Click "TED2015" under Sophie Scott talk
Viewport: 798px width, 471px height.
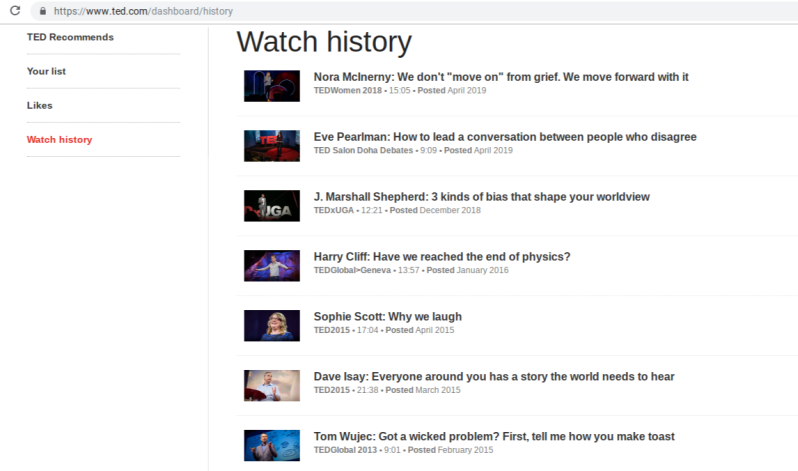point(332,330)
